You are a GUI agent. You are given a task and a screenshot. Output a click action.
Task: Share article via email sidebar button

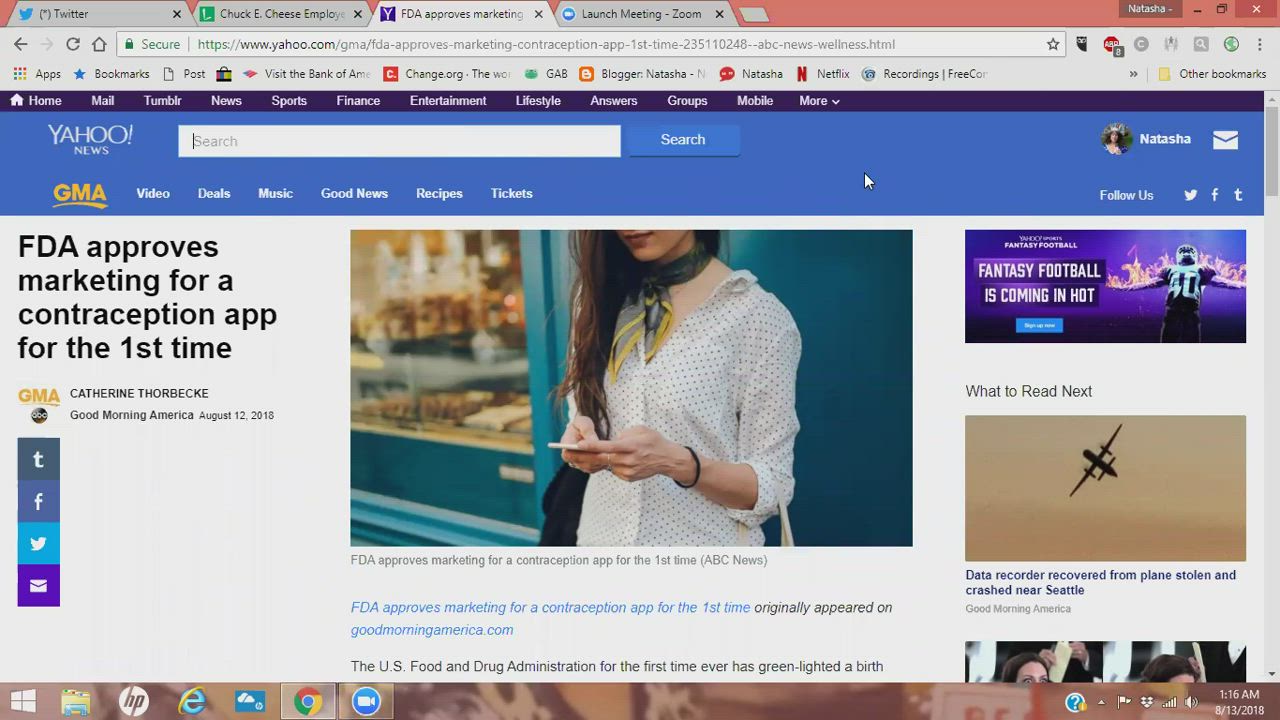tap(38, 586)
